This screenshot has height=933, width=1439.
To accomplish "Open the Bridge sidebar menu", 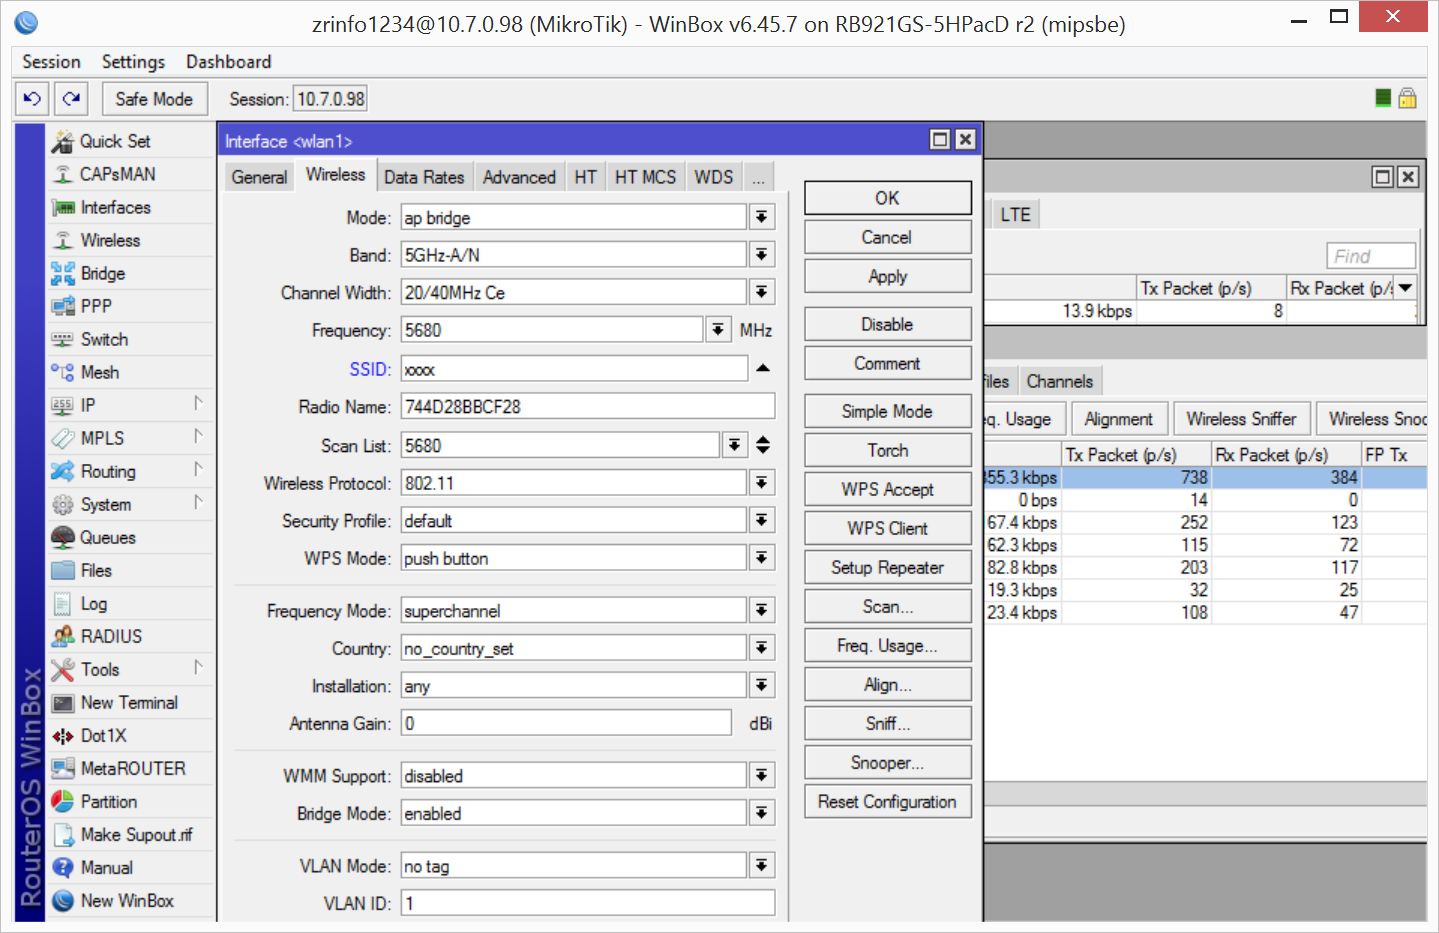I will [x=131, y=273].
